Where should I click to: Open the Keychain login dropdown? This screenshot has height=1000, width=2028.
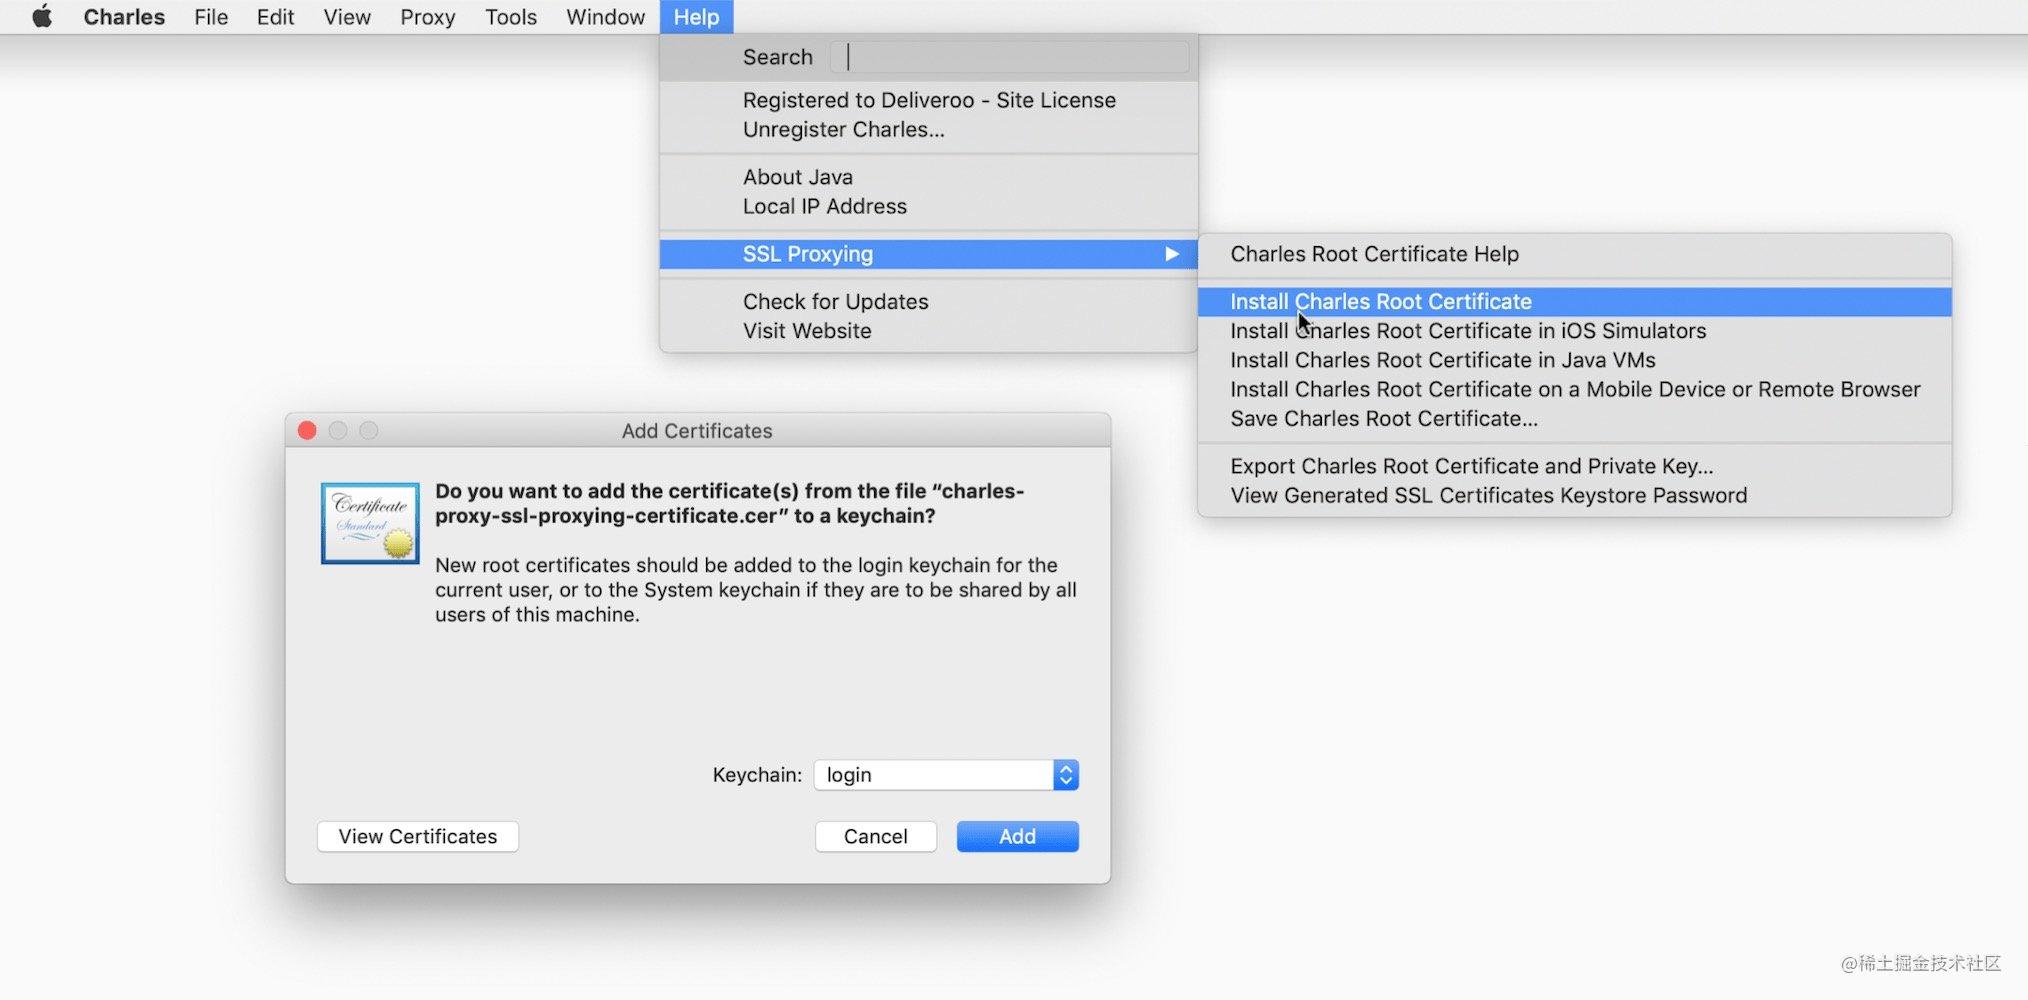click(946, 775)
